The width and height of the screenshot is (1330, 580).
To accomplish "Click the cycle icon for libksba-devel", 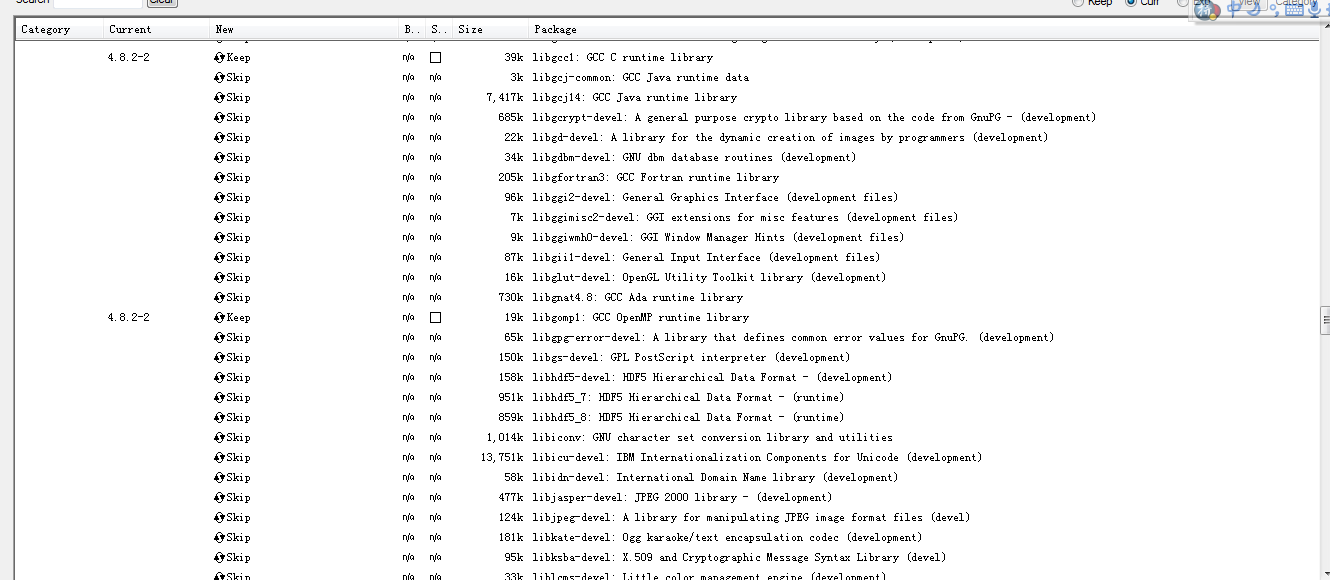I will pyautogui.click(x=220, y=558).
